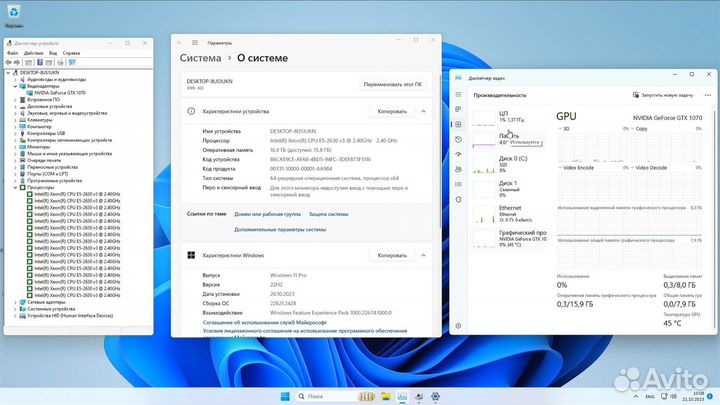The height and width of the screenshot is (405, 720).
Task: Select Ethernet performance item
Action: [x=509, y=214]
